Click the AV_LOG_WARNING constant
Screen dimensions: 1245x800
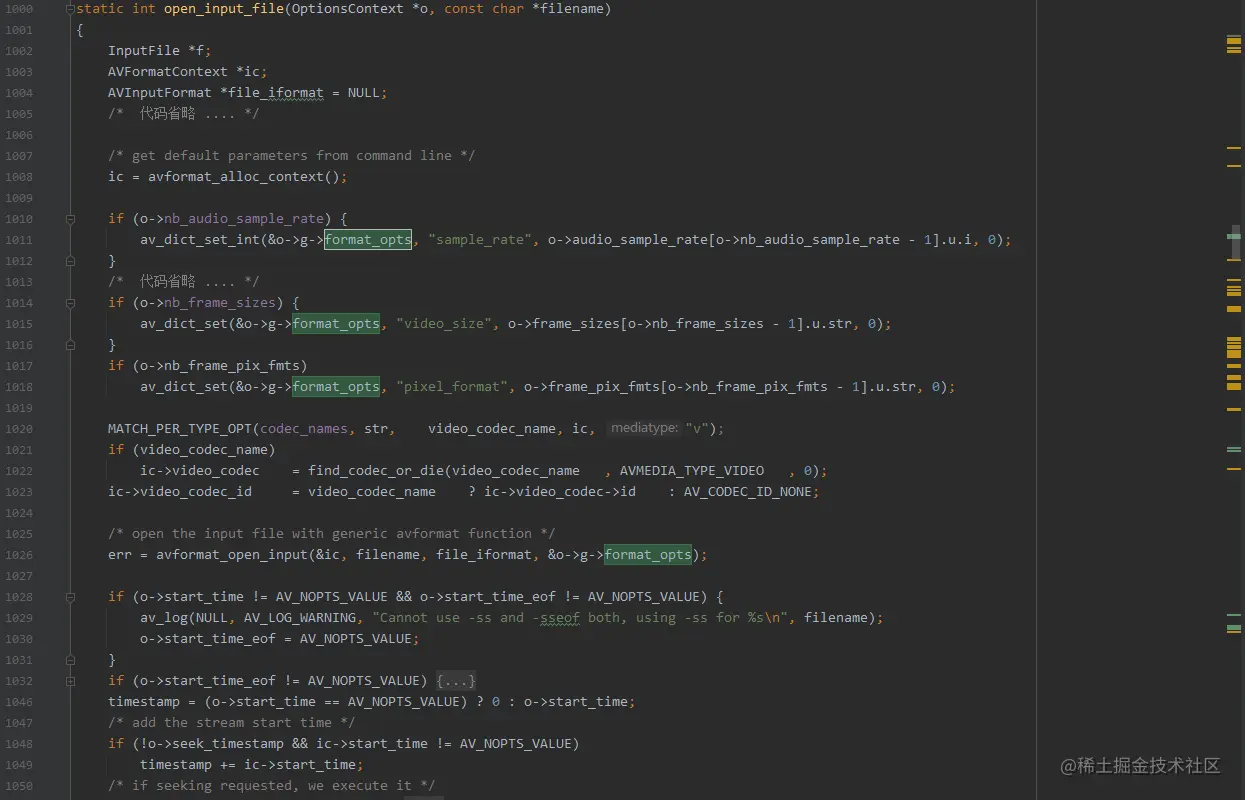pos(300,618)
